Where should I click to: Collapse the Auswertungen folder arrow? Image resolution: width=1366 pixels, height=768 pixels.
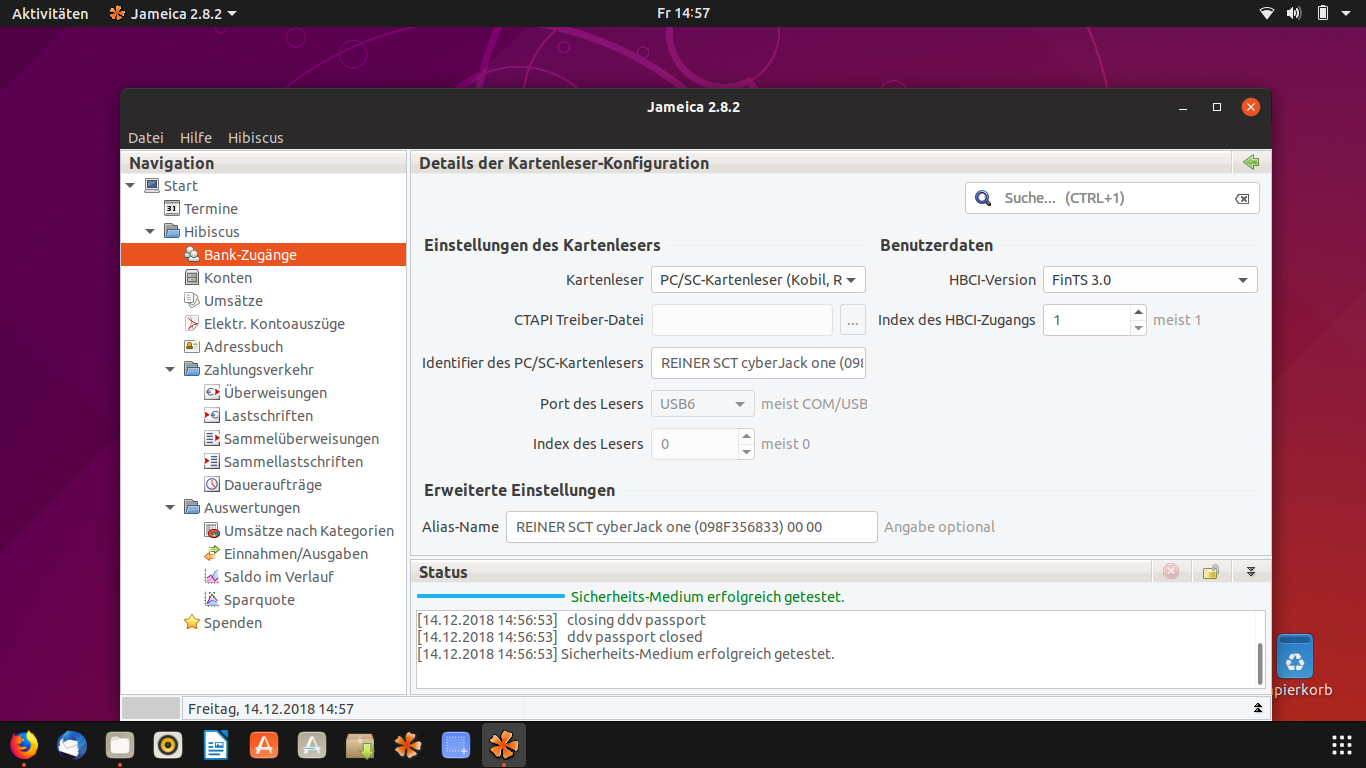170,508
